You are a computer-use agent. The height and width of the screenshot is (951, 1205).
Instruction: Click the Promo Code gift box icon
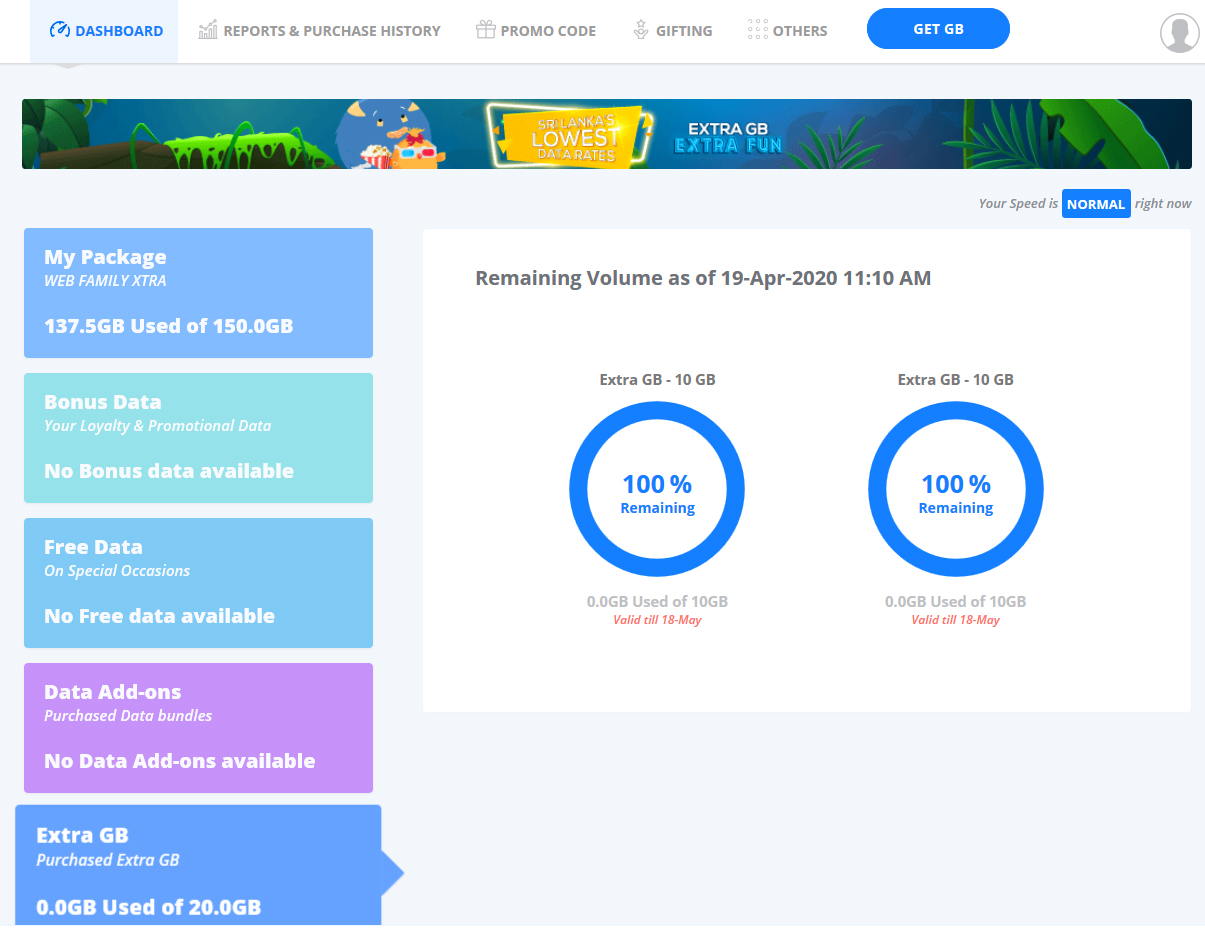point(485,30)
